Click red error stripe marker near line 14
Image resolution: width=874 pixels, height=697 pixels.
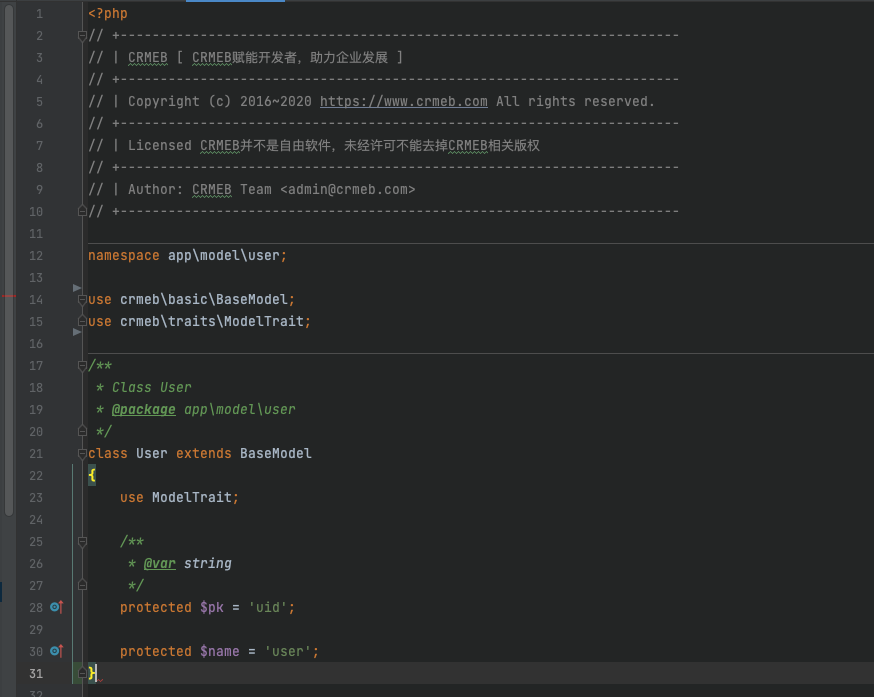tap(7, 297)
